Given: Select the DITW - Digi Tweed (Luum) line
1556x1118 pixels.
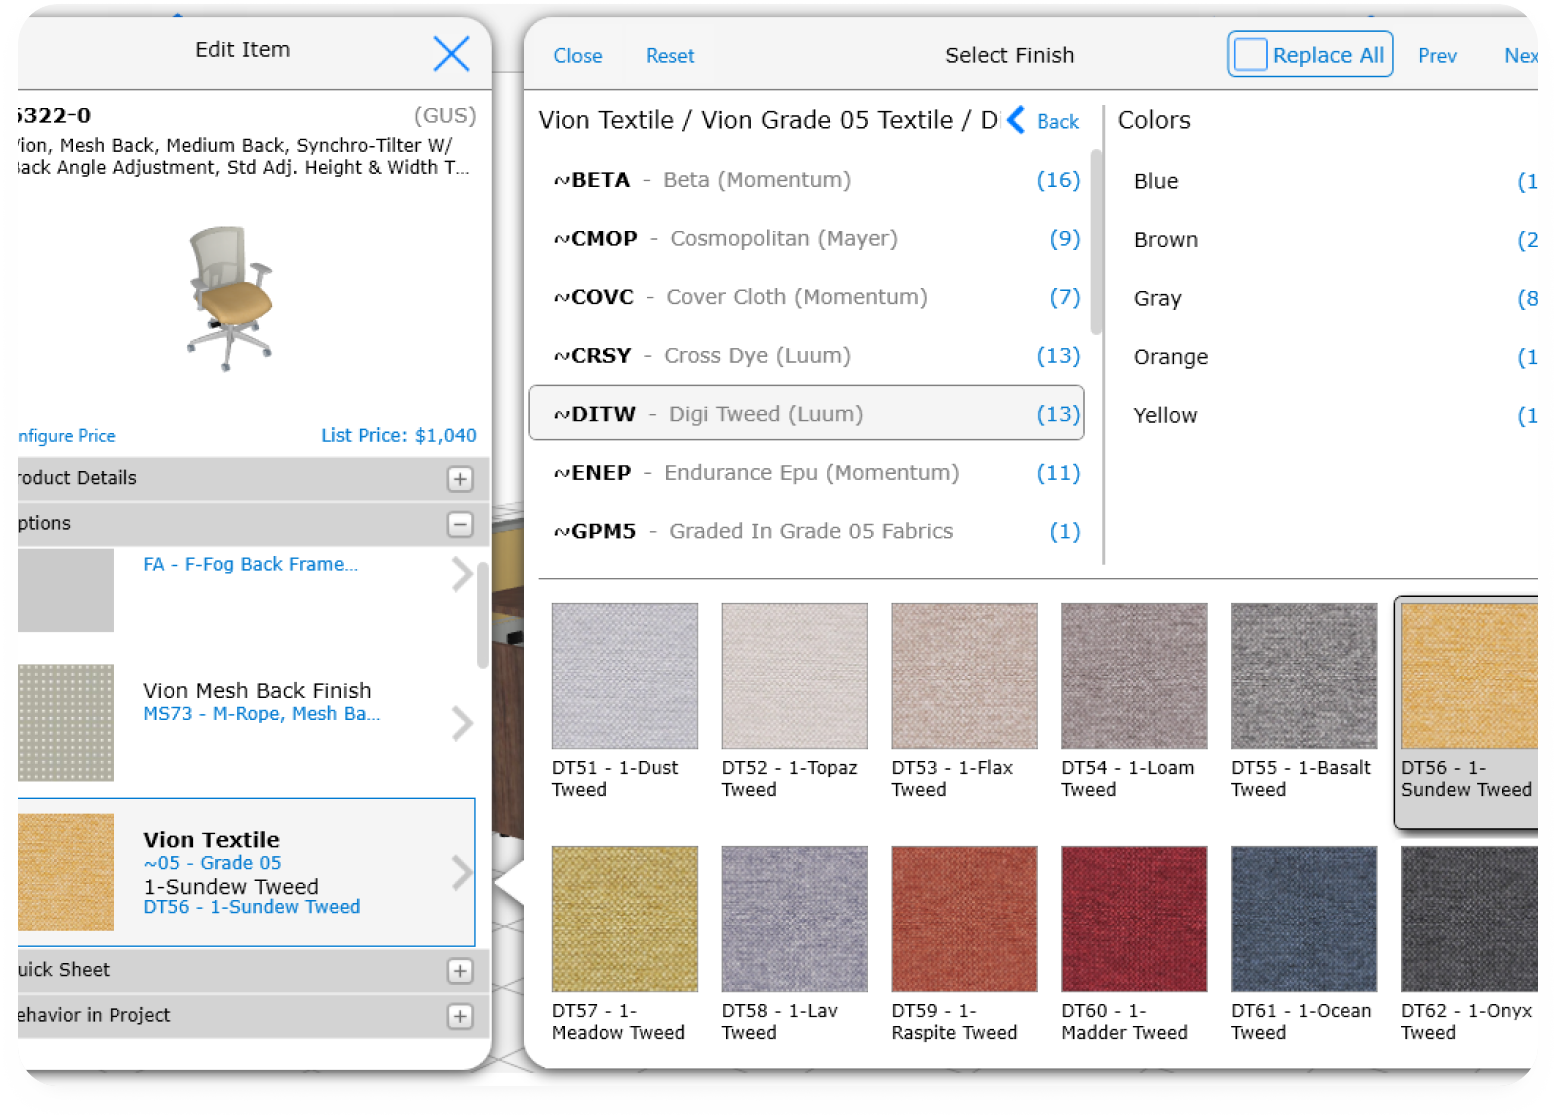Looking at the screenshot, I should click(807, 413).
